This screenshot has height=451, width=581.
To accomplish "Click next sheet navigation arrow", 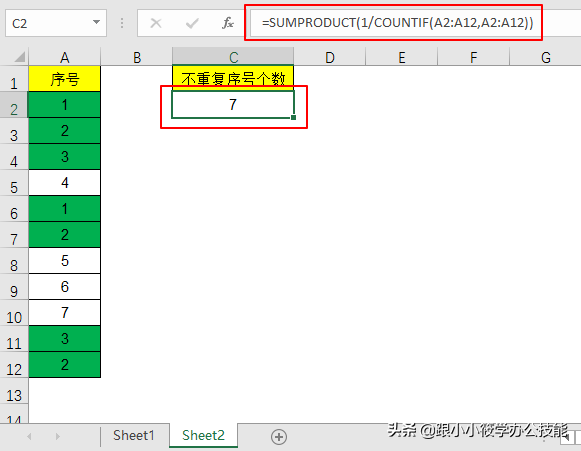I will coord(57,437).
